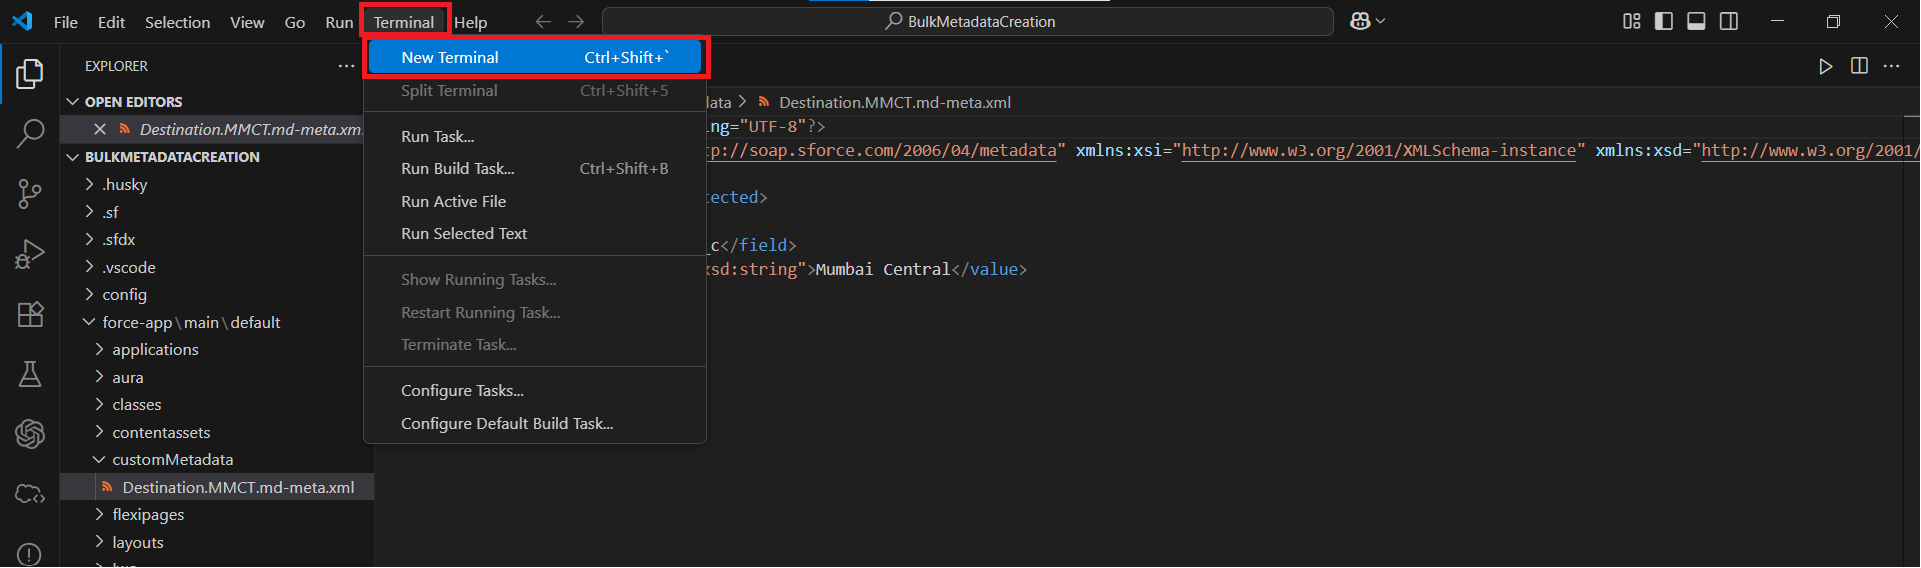
Task: Click the Run play icon in editor toolbar
Action: [x=1825, y=66]
